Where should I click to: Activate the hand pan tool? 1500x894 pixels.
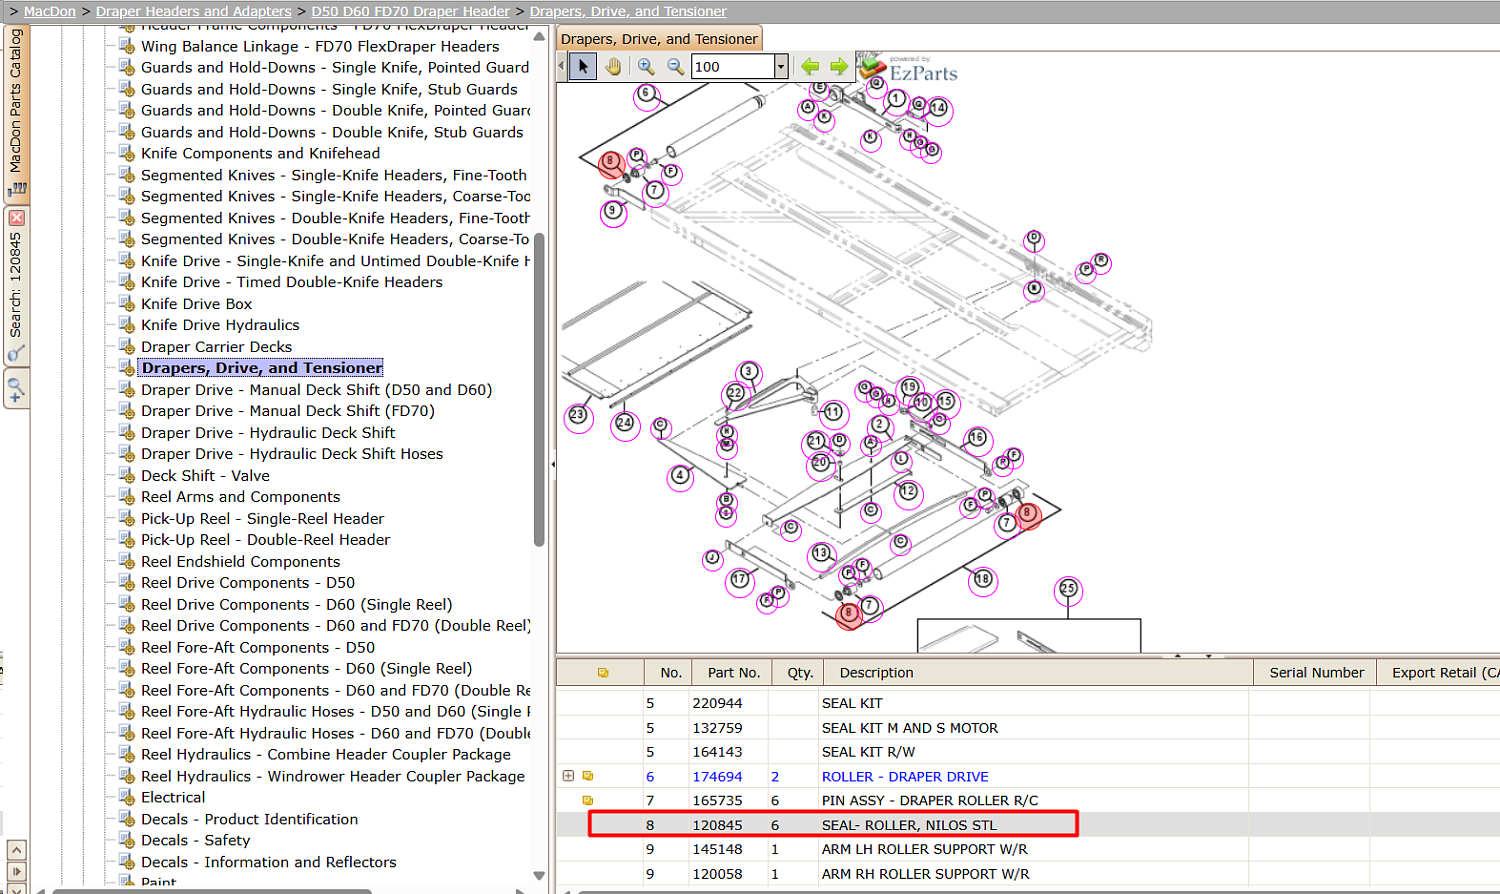[x=612, y=66]
